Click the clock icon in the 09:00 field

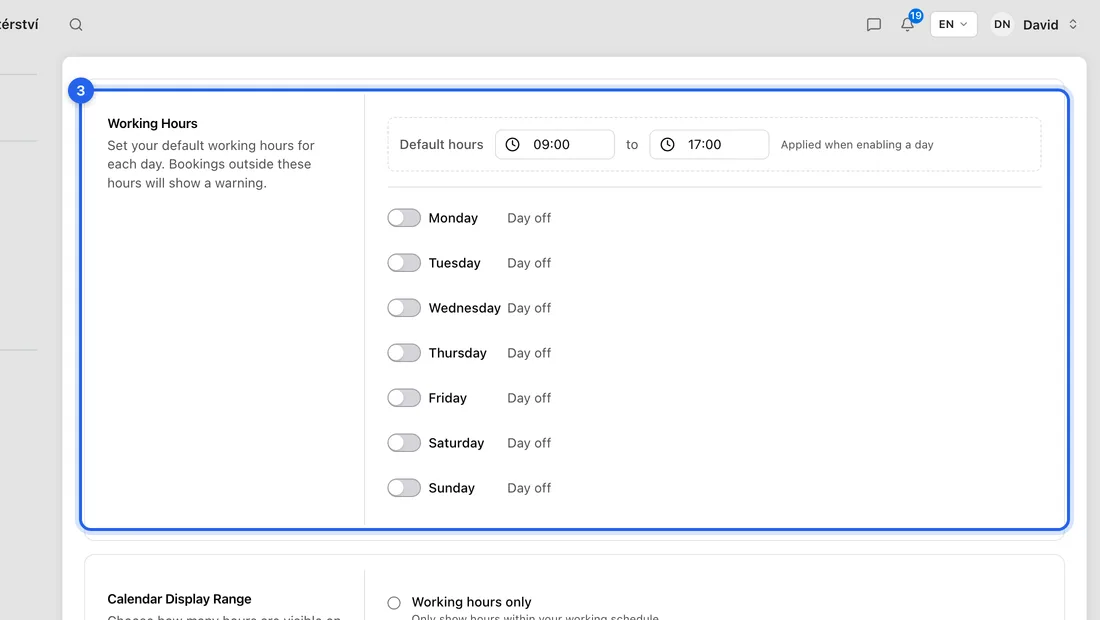[x=513, y=144]
